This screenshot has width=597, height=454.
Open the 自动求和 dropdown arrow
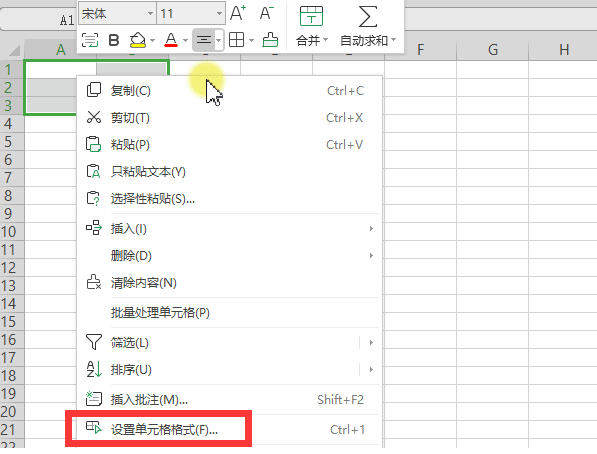coord(394,40)
